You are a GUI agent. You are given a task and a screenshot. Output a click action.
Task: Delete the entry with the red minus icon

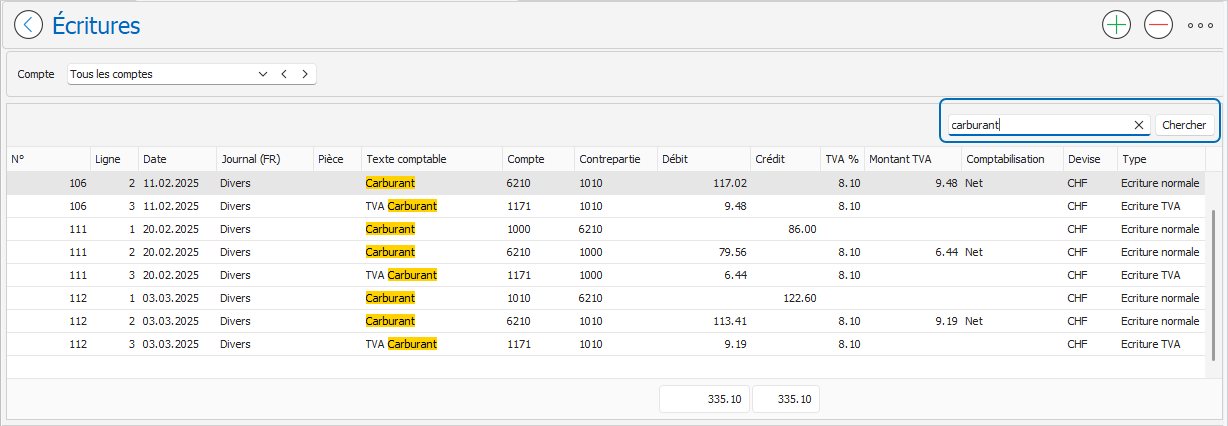[1158, 25]
